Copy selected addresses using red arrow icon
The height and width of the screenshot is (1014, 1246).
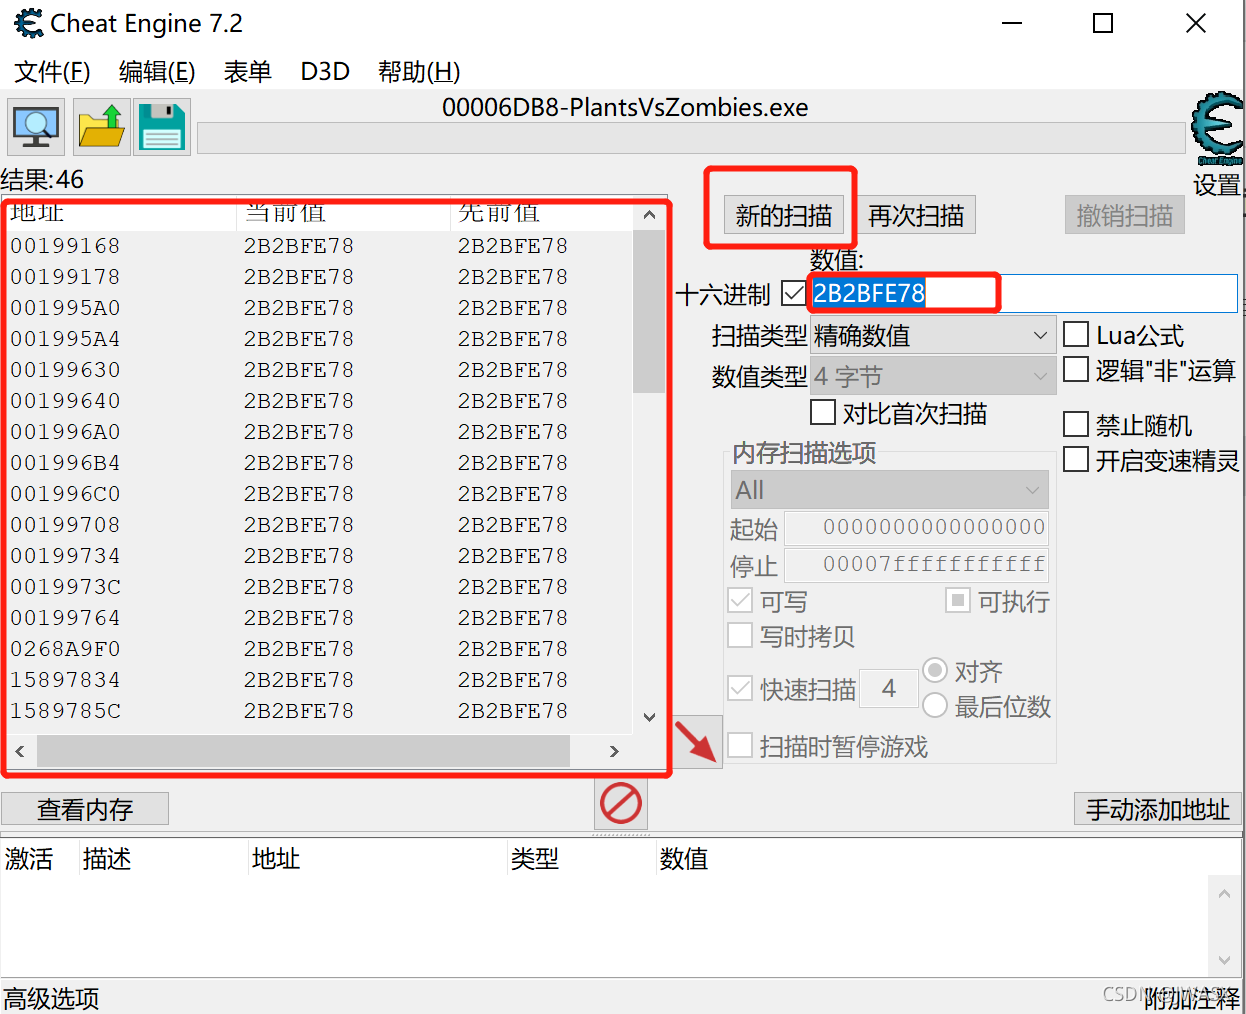[x=696, y=742]
